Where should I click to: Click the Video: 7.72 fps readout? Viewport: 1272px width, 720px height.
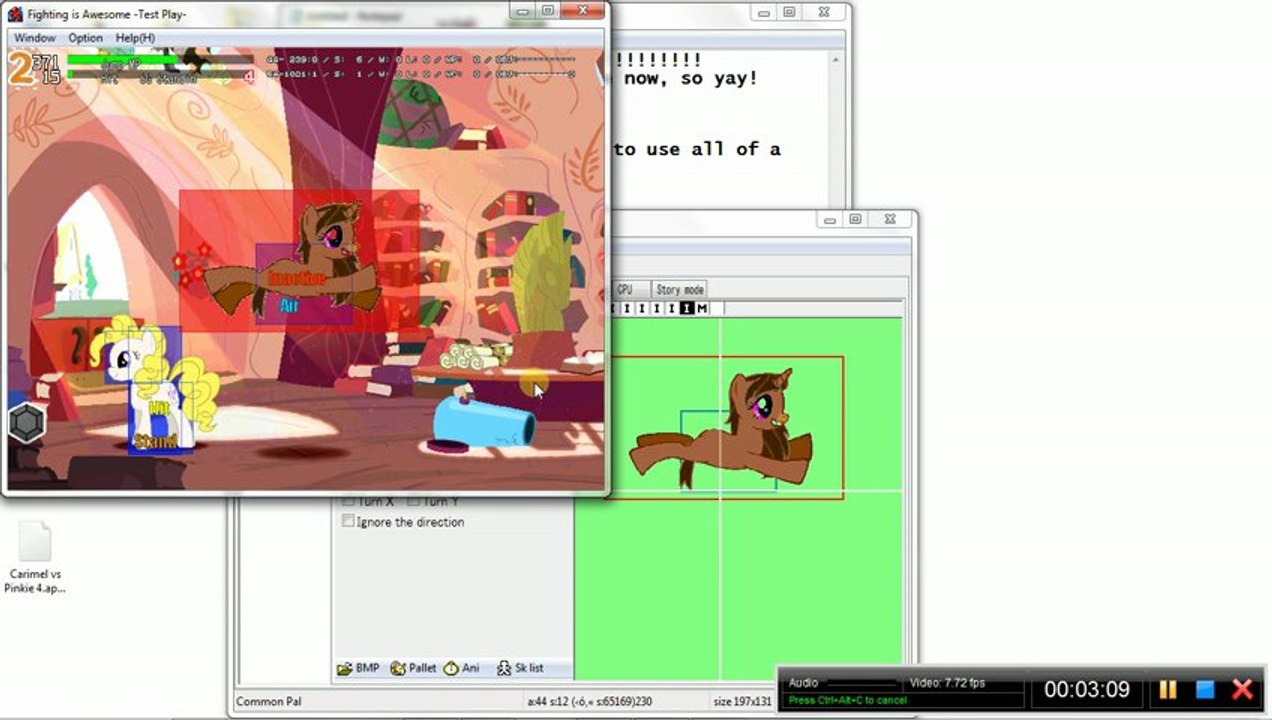click(947, 683)
